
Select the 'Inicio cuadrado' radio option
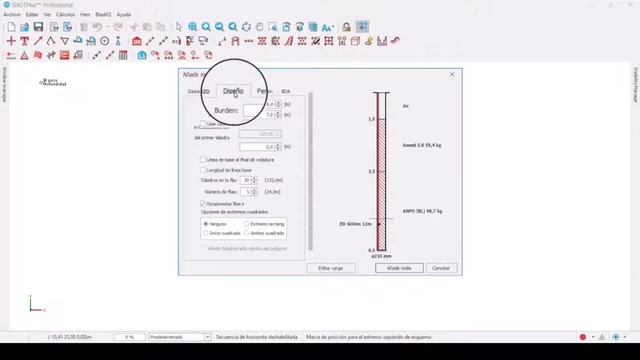[206, 233]
